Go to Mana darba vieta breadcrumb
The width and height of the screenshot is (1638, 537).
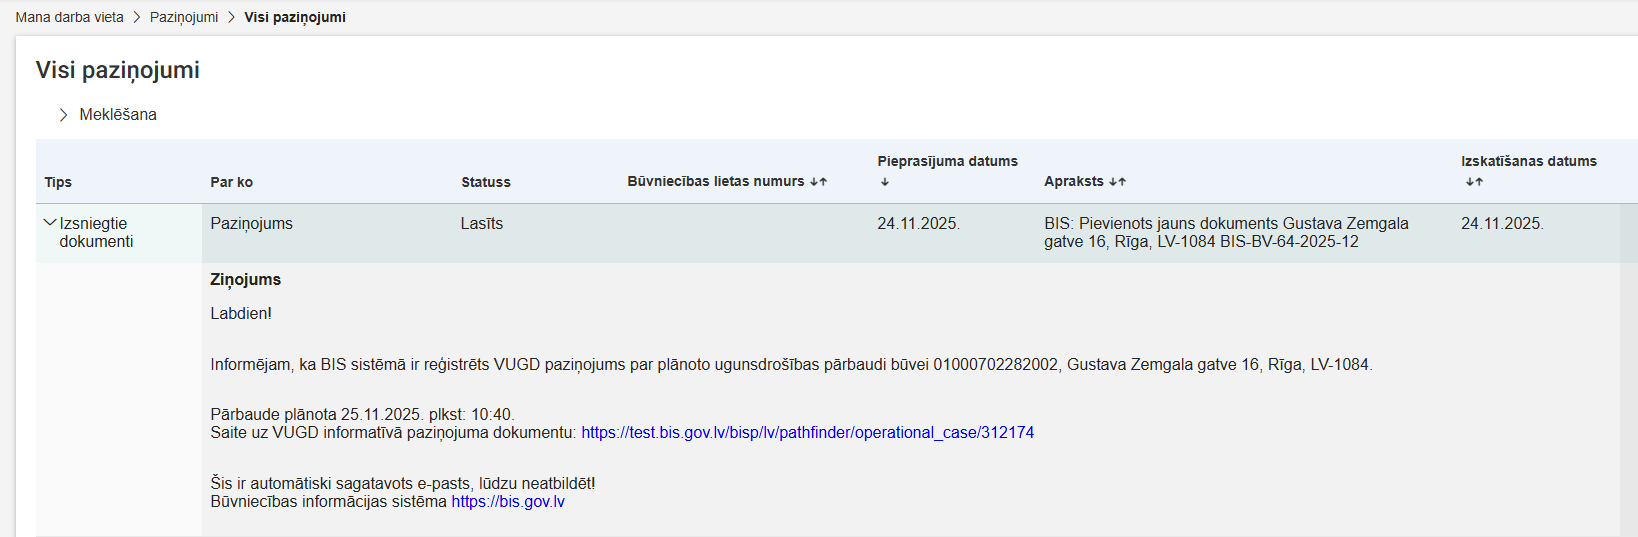70,17
